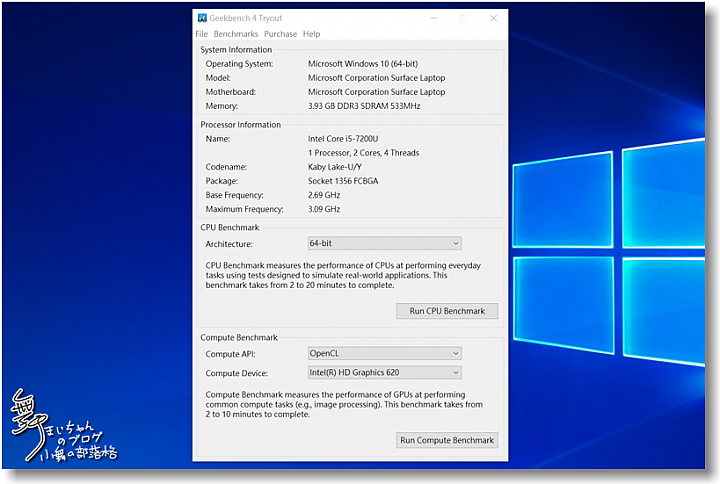Click the 3.93 GB DDR3 SDRAM memory value
720x484 pixels.
364,106
